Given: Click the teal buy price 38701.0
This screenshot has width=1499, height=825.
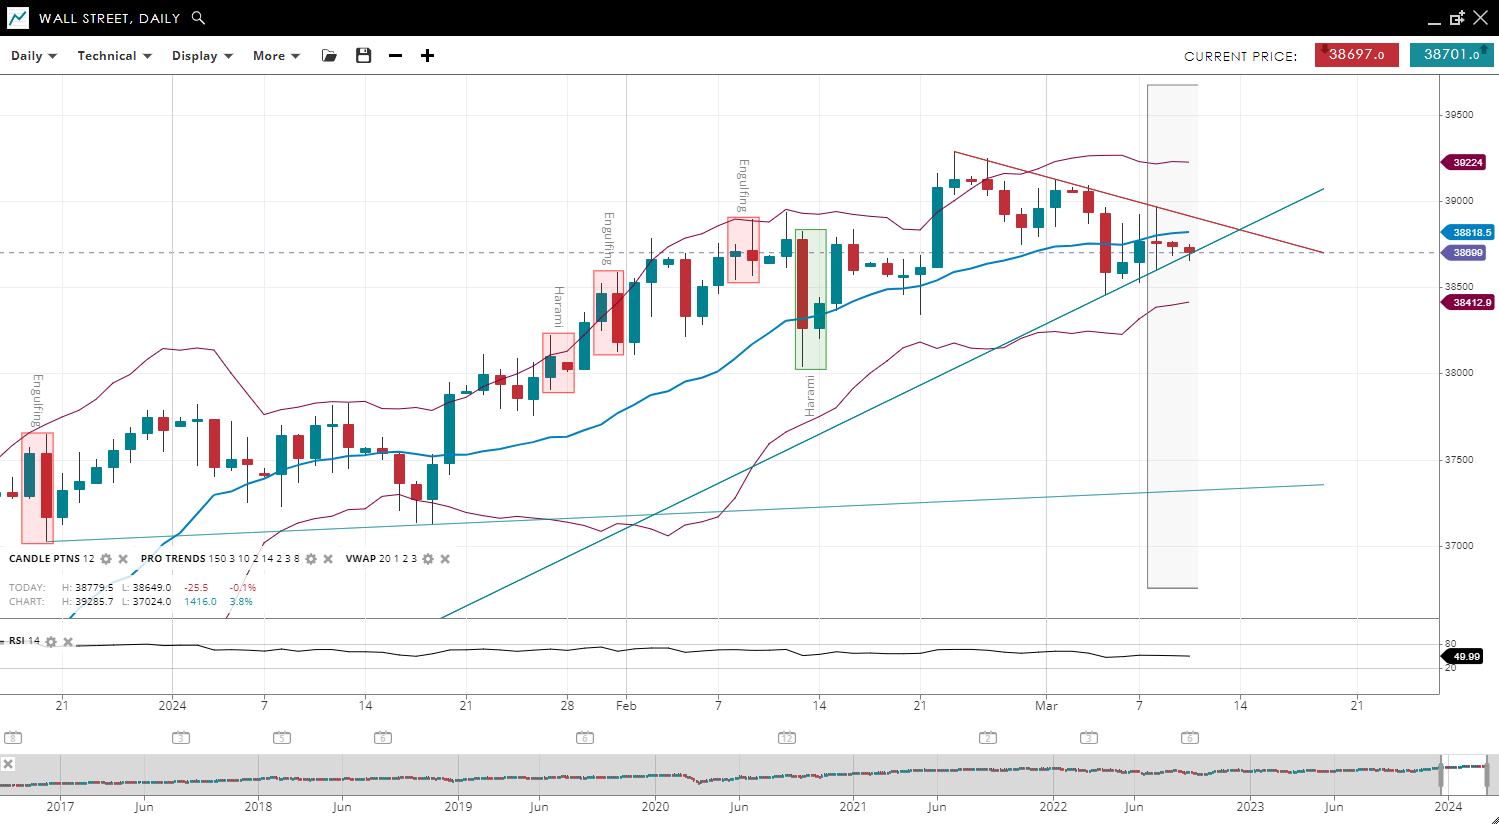Looking at the screenshot, I should click(1451, 55).
